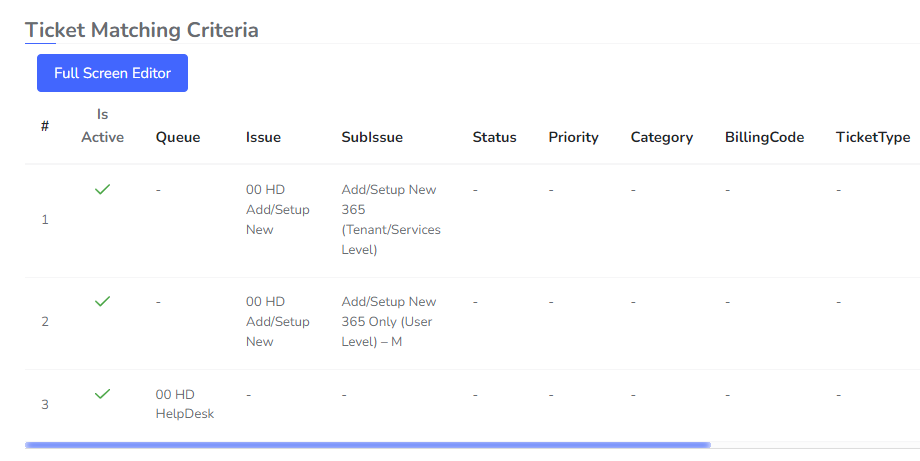Sort by the Issue column header
The image size is (920, 461).
coord(263,137)
